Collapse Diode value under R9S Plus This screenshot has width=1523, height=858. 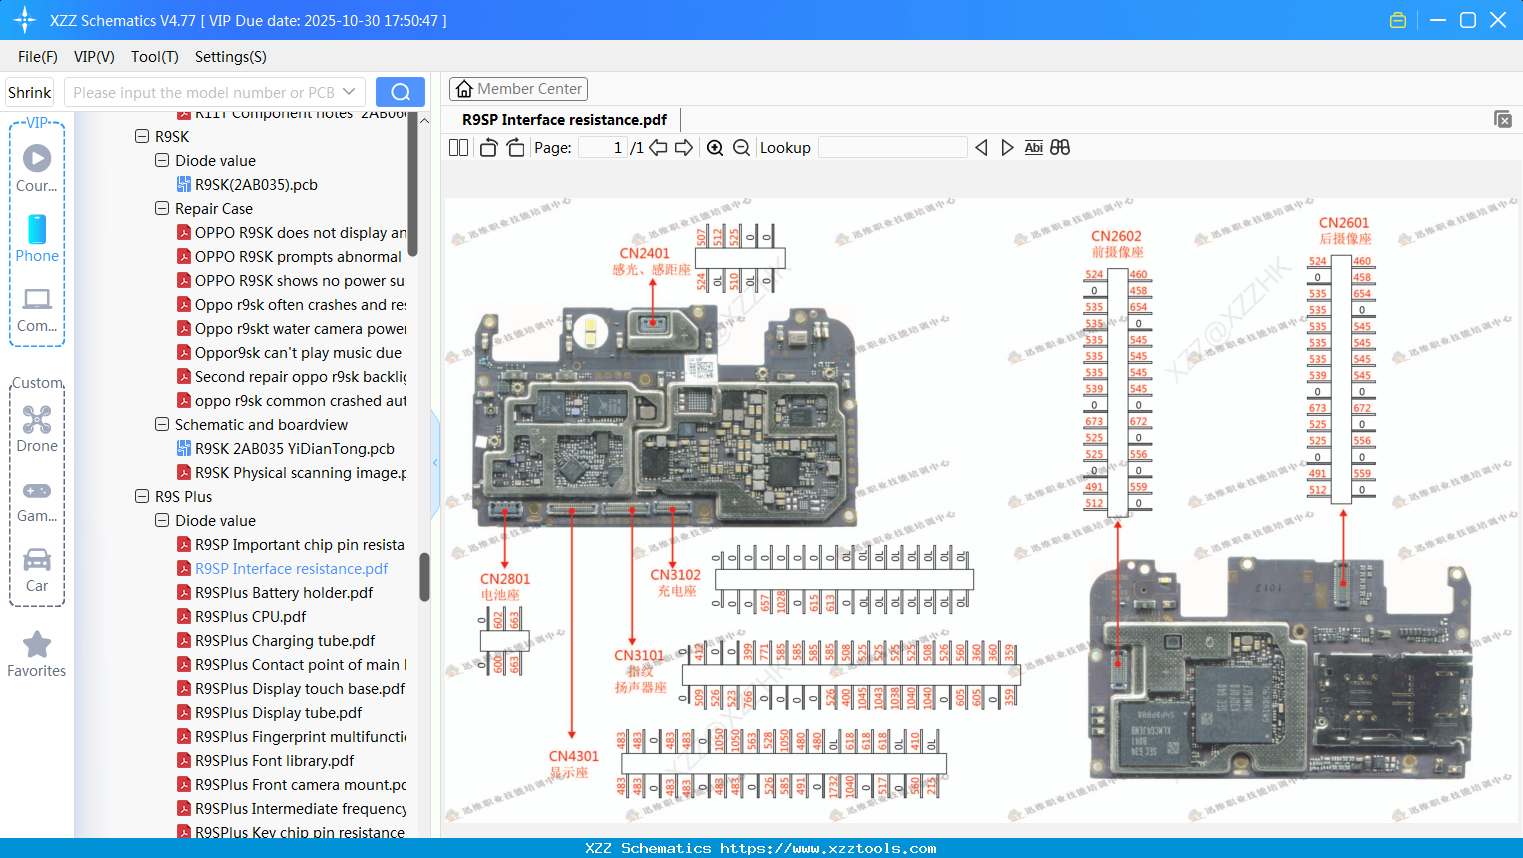(162, 520)
